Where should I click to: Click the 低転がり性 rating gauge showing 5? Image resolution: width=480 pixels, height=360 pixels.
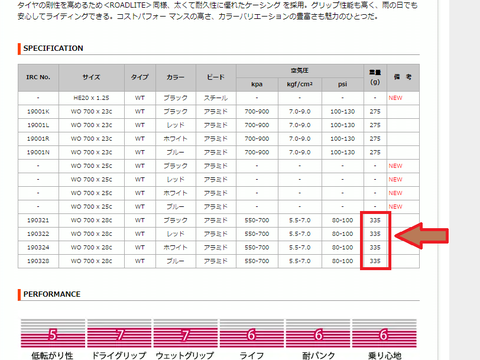pyautogui.click(x=53, y=334)
